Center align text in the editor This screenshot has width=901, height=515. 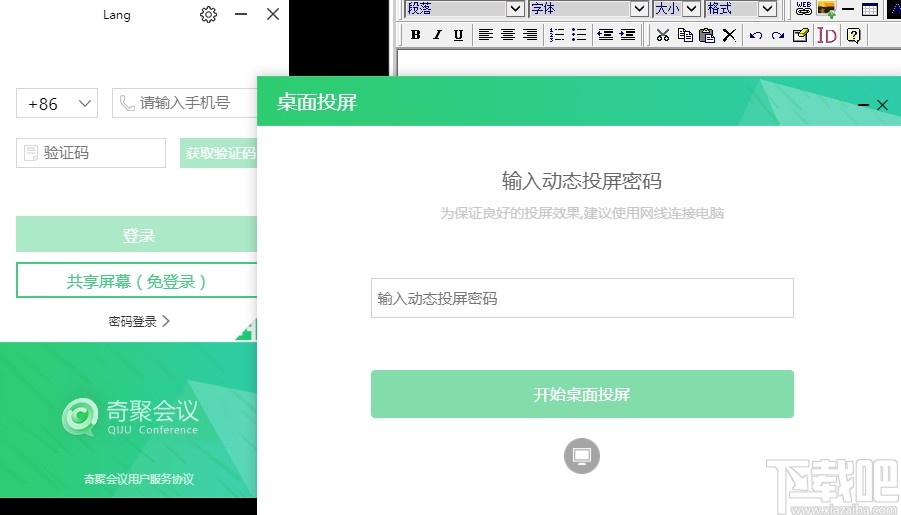tap(507, 35)
